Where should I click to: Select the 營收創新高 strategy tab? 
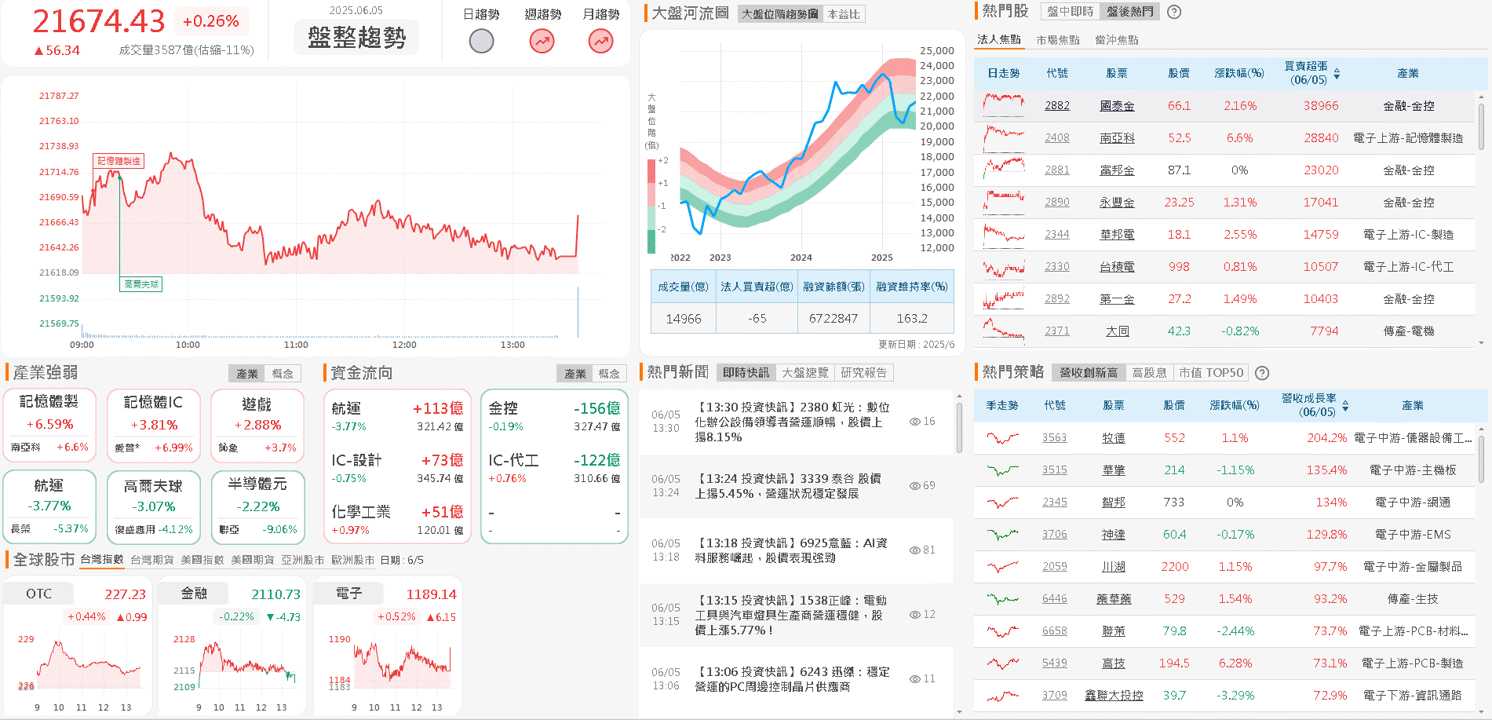click(x=1088, y=373)
